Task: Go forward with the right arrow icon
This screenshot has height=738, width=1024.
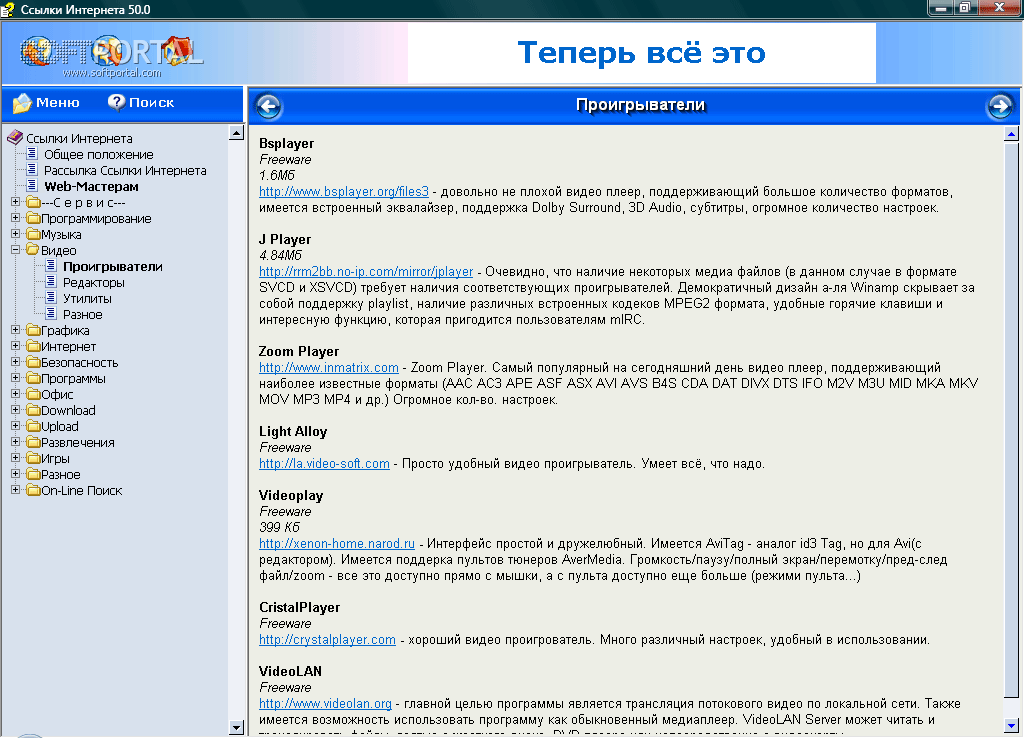Action: [1000, 106]
